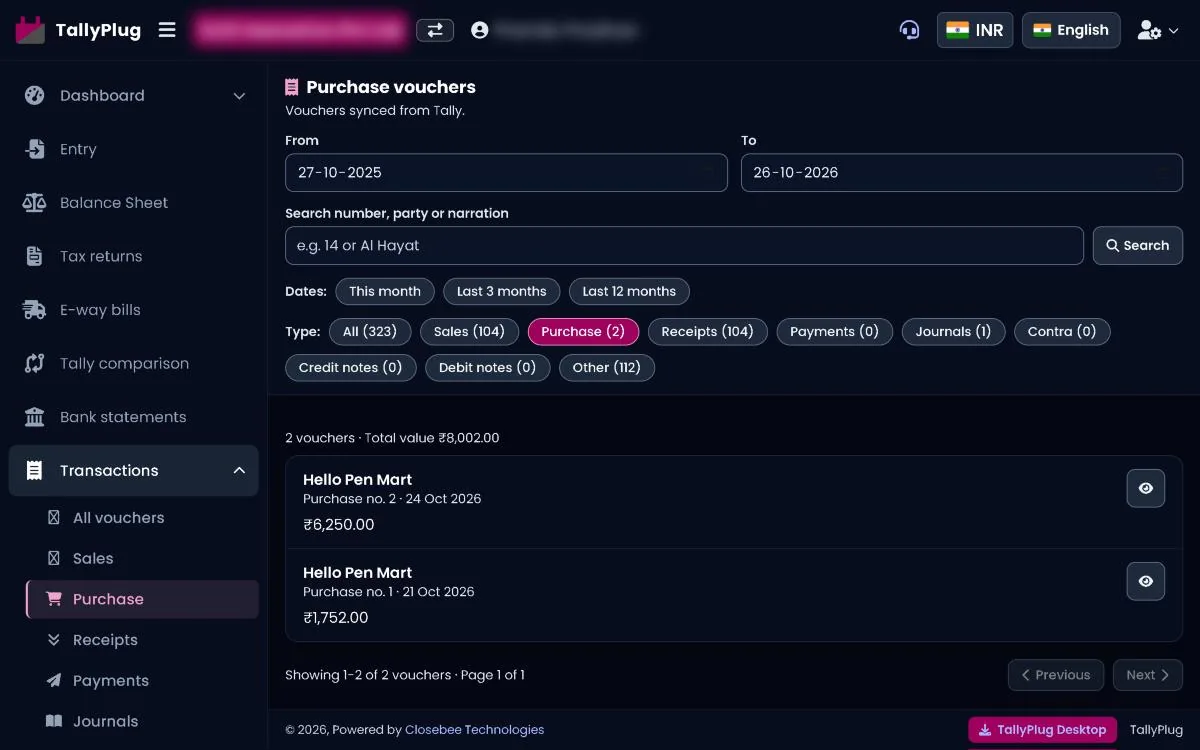This screenshot has height=750, width=1200.
Task: Click the Next page button
Action: click(1148, 675)
